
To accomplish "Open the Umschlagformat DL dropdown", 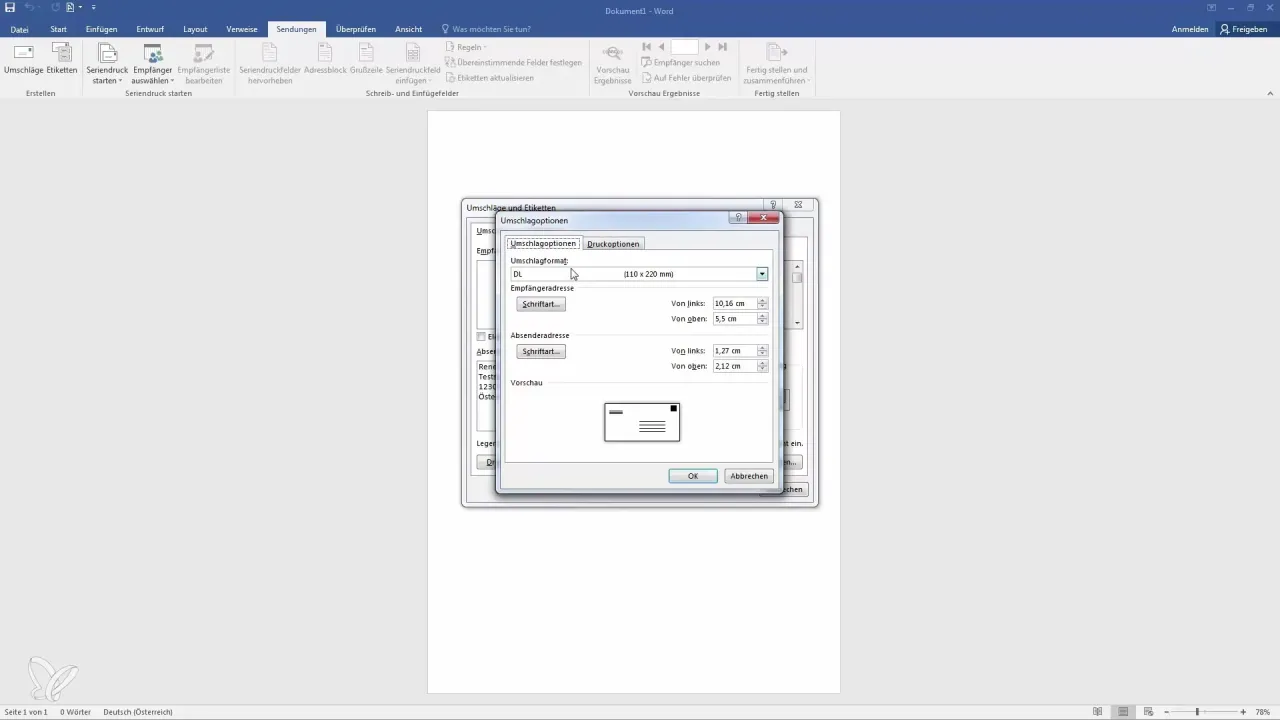I will point(762,274).
